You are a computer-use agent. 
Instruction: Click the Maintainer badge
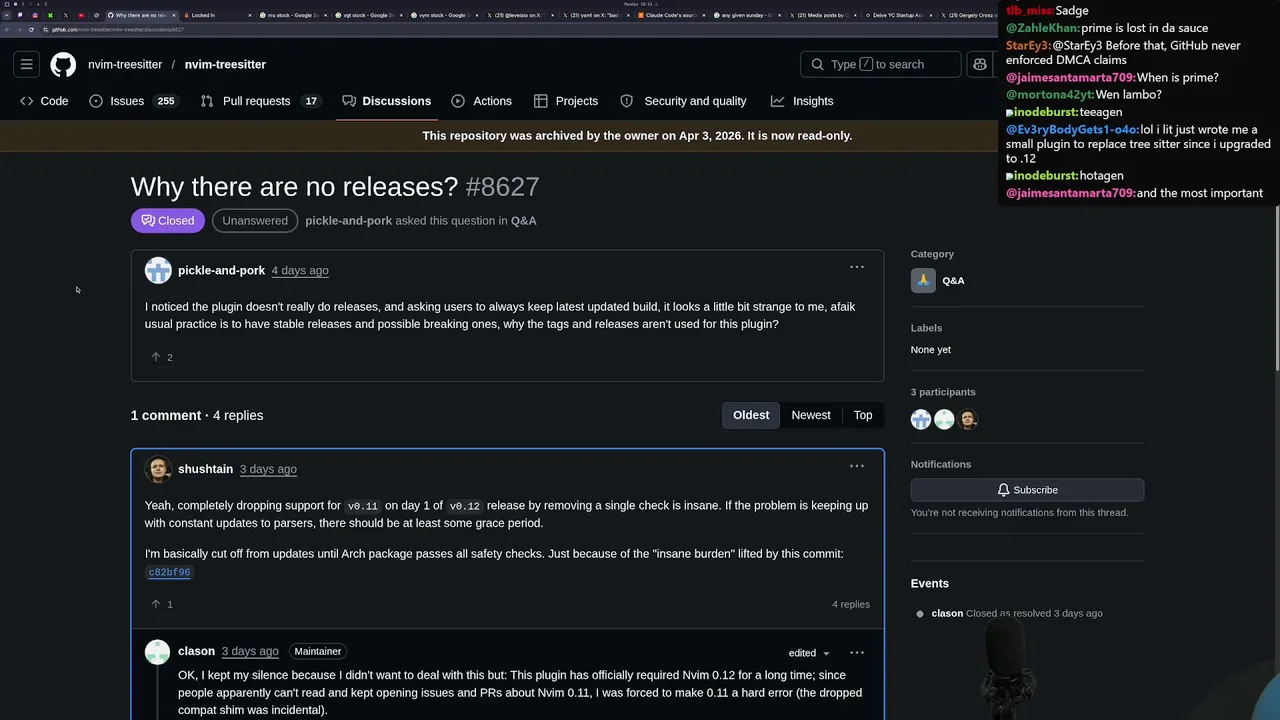coord(318,651)
